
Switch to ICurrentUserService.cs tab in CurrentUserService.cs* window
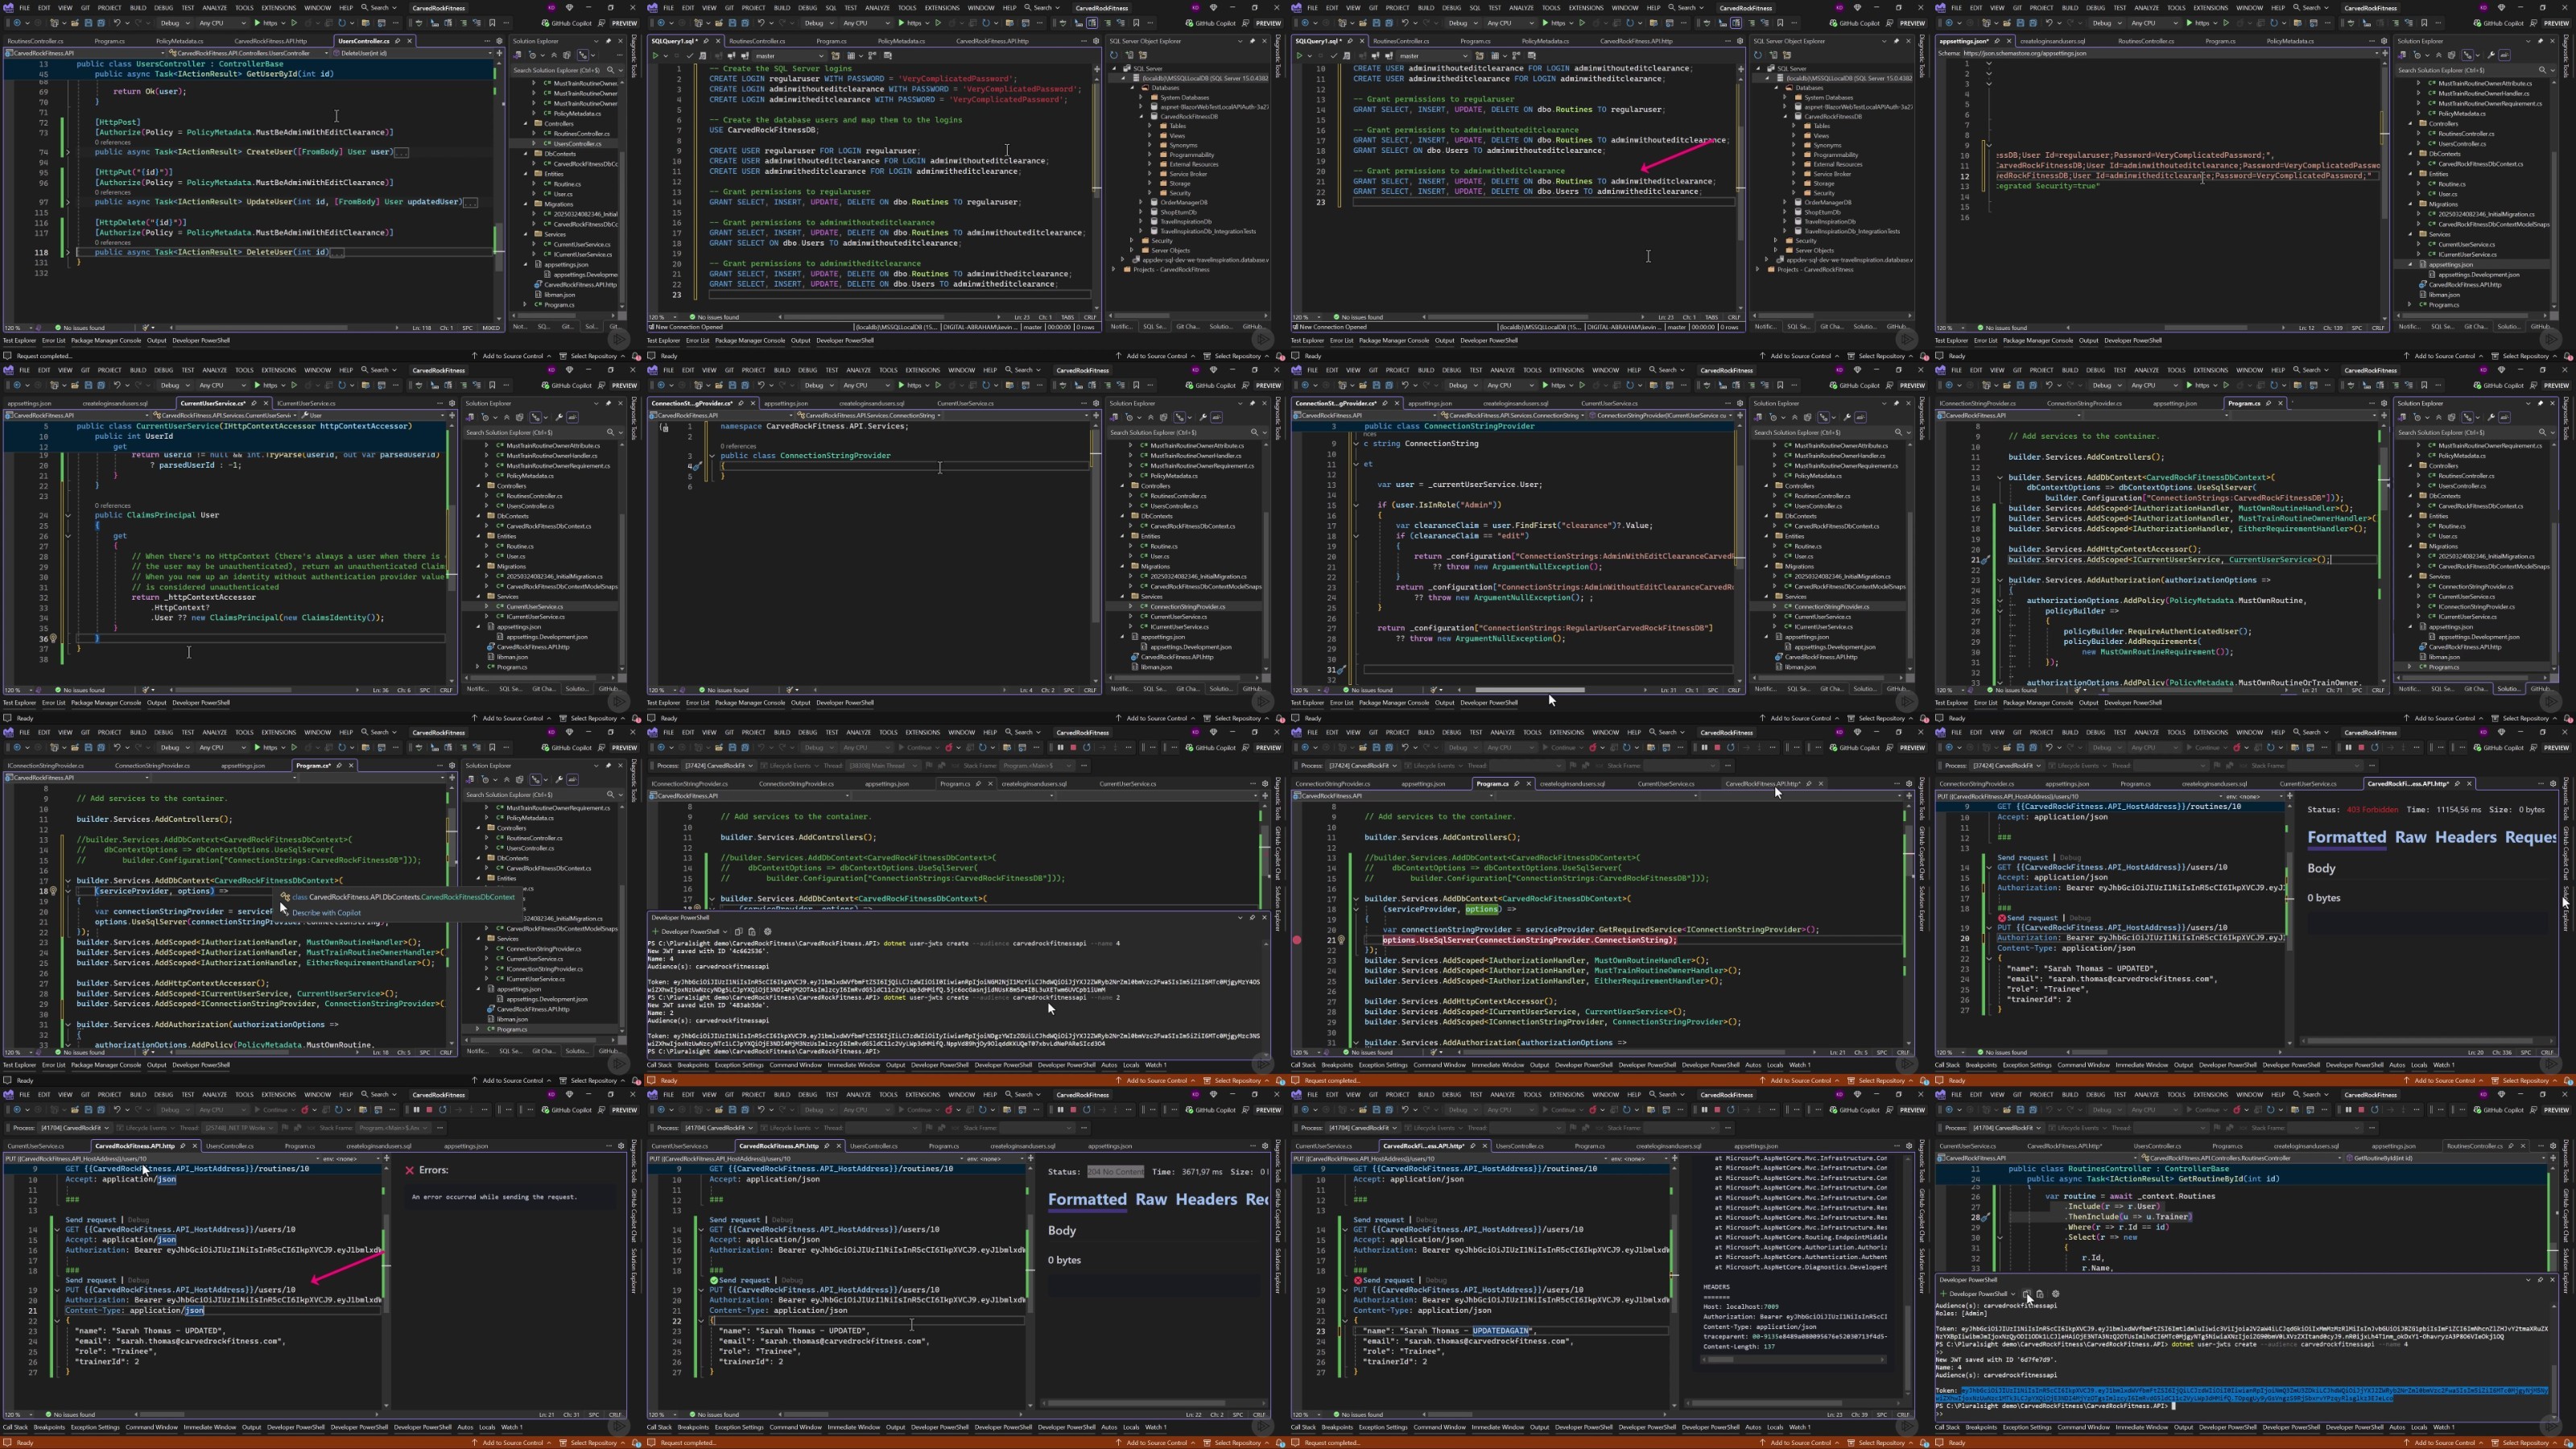[305, 403]
